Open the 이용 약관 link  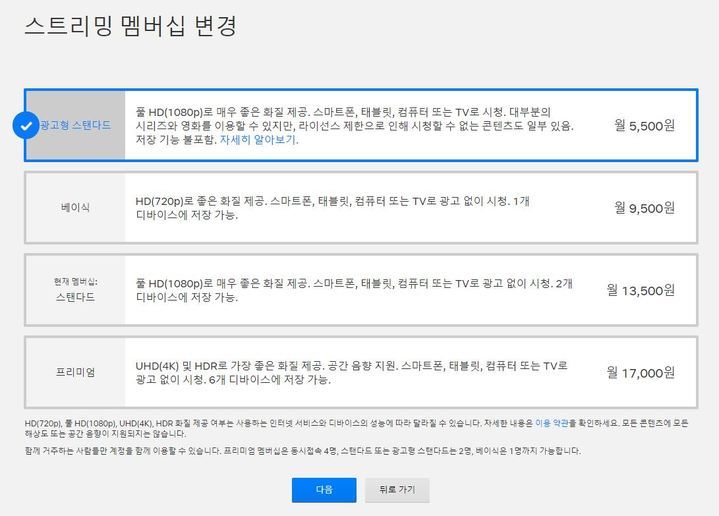[552, 424]
